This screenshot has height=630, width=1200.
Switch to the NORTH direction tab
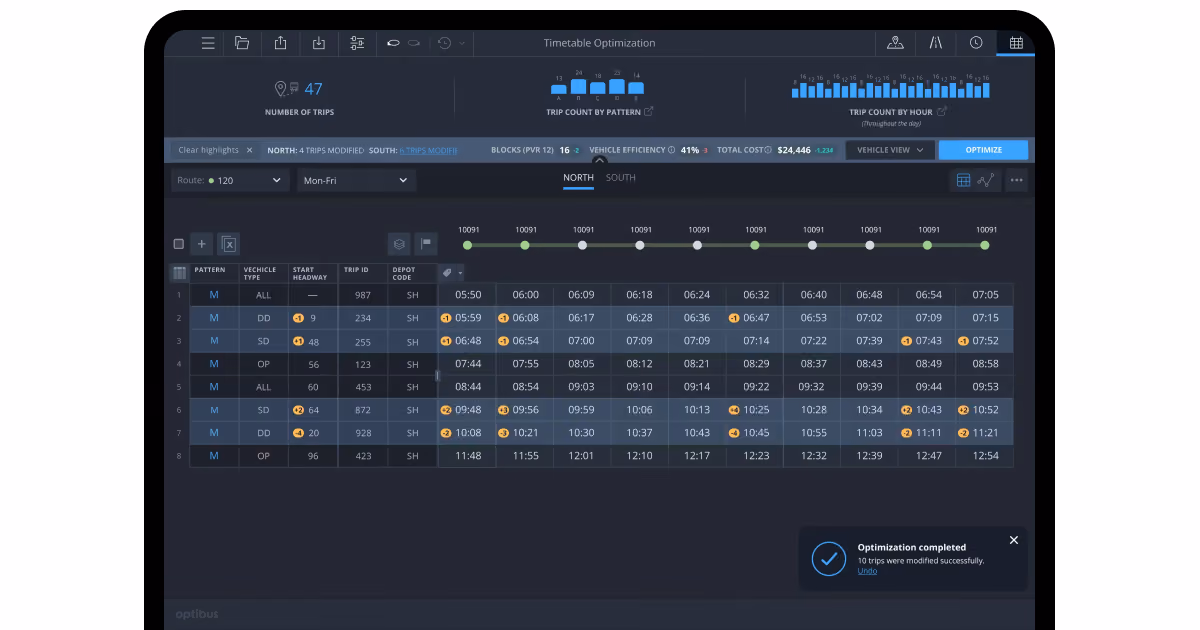[578, 178]
